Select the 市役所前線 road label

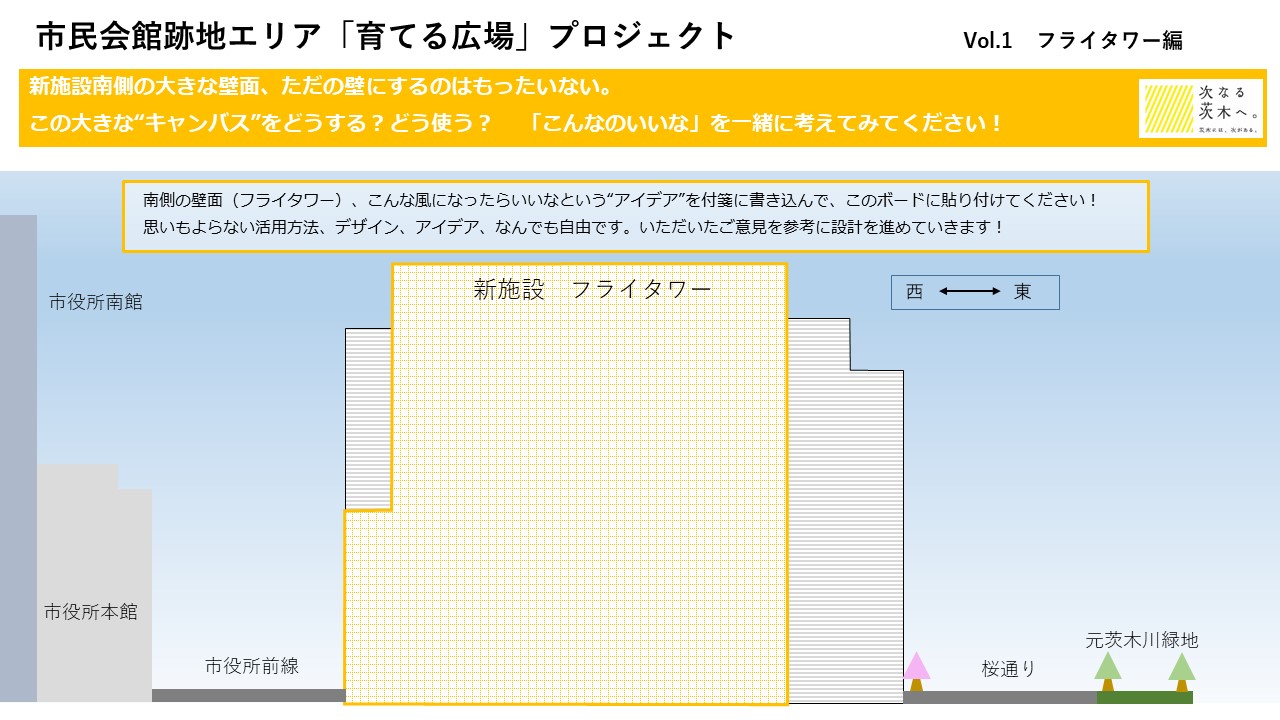[252, 665]
